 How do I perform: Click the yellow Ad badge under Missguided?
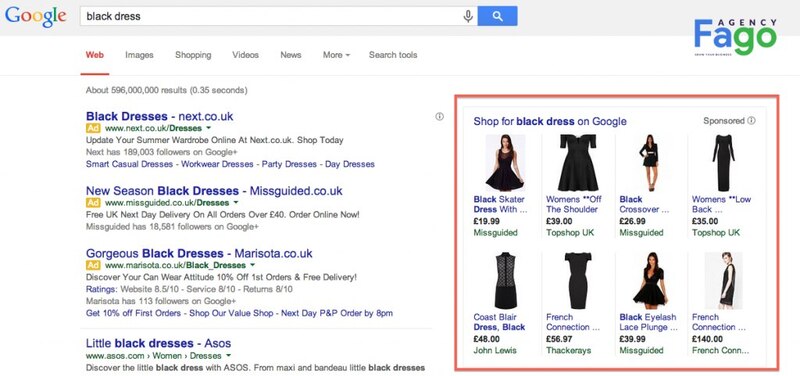[x=93, y=203]
